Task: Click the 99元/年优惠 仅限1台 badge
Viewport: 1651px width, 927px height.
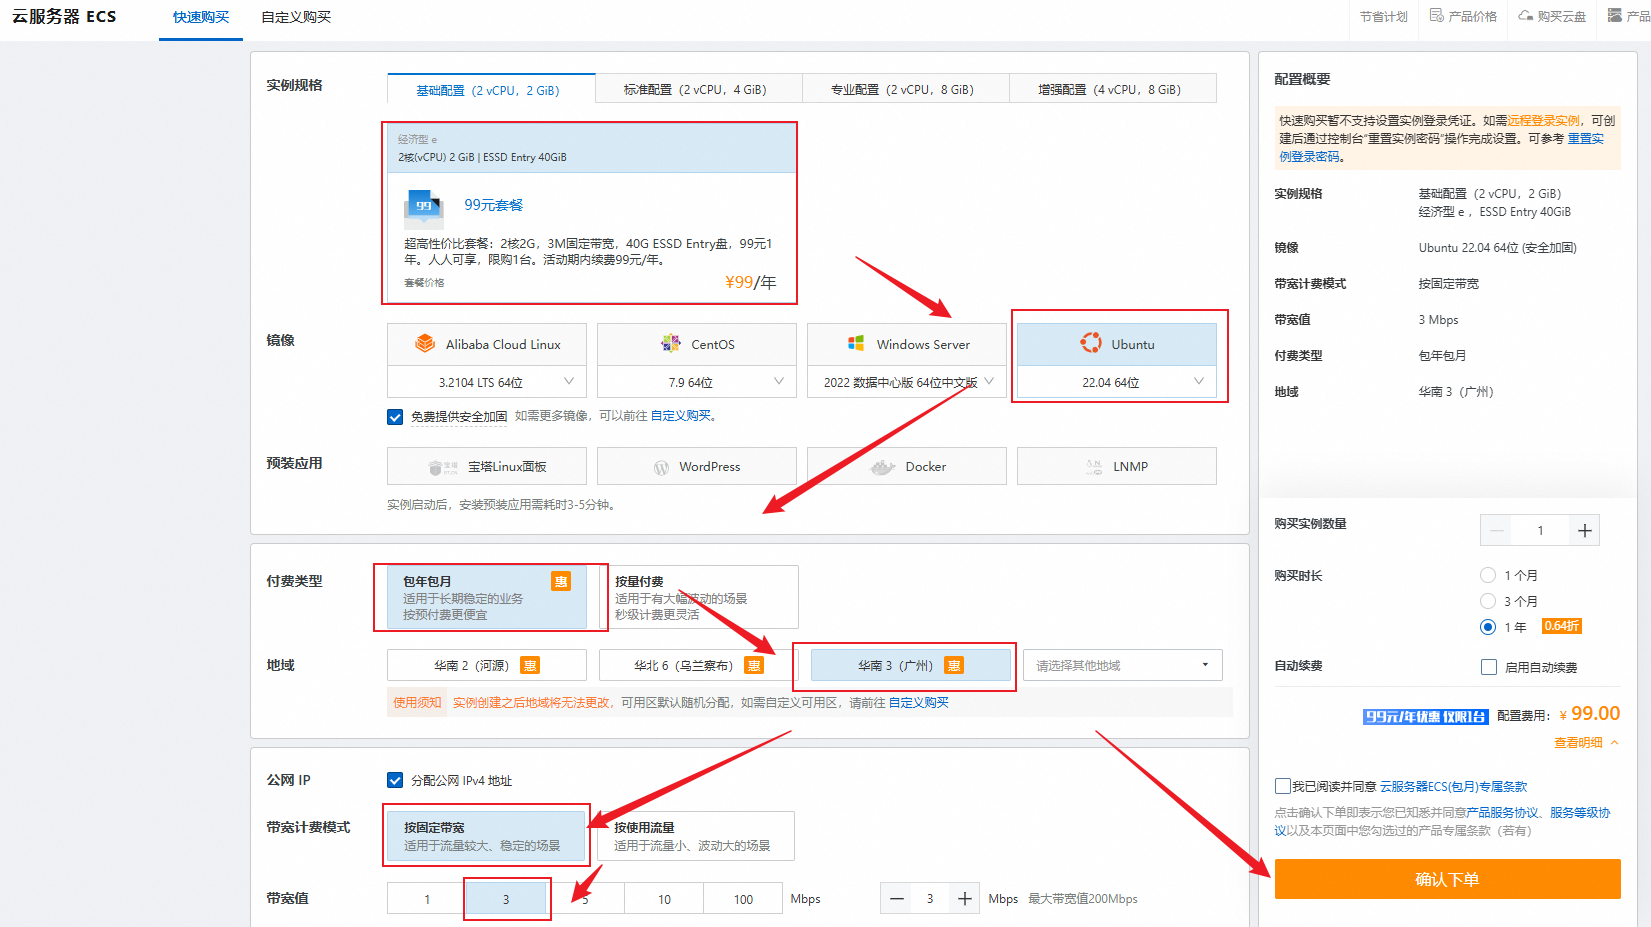Action: [1425, 717]
